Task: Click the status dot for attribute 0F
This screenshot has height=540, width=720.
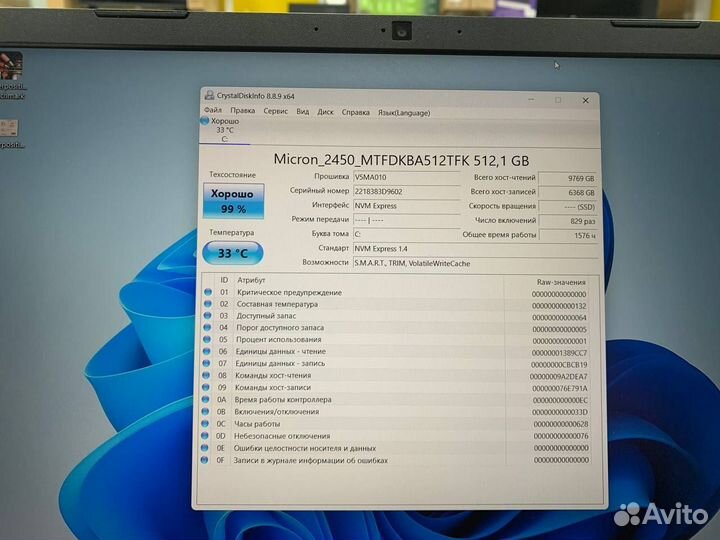Action: (x=208, y=461)
